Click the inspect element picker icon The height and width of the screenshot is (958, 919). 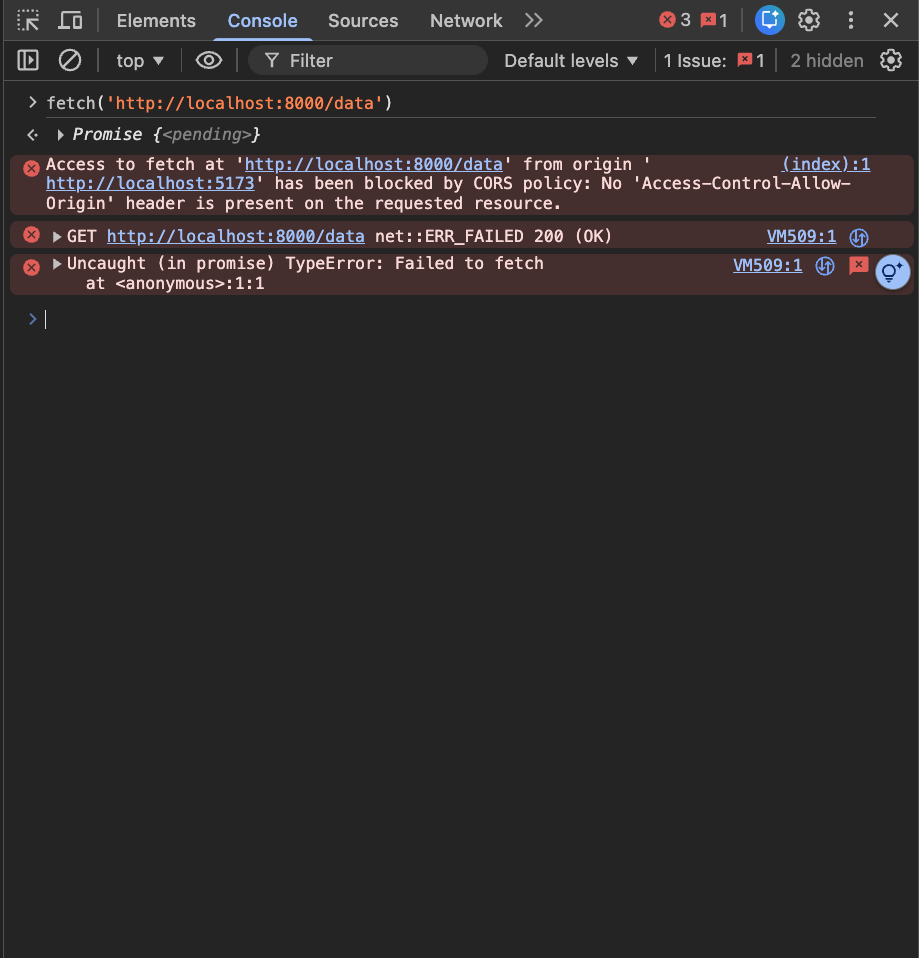[x=28, y=20]
